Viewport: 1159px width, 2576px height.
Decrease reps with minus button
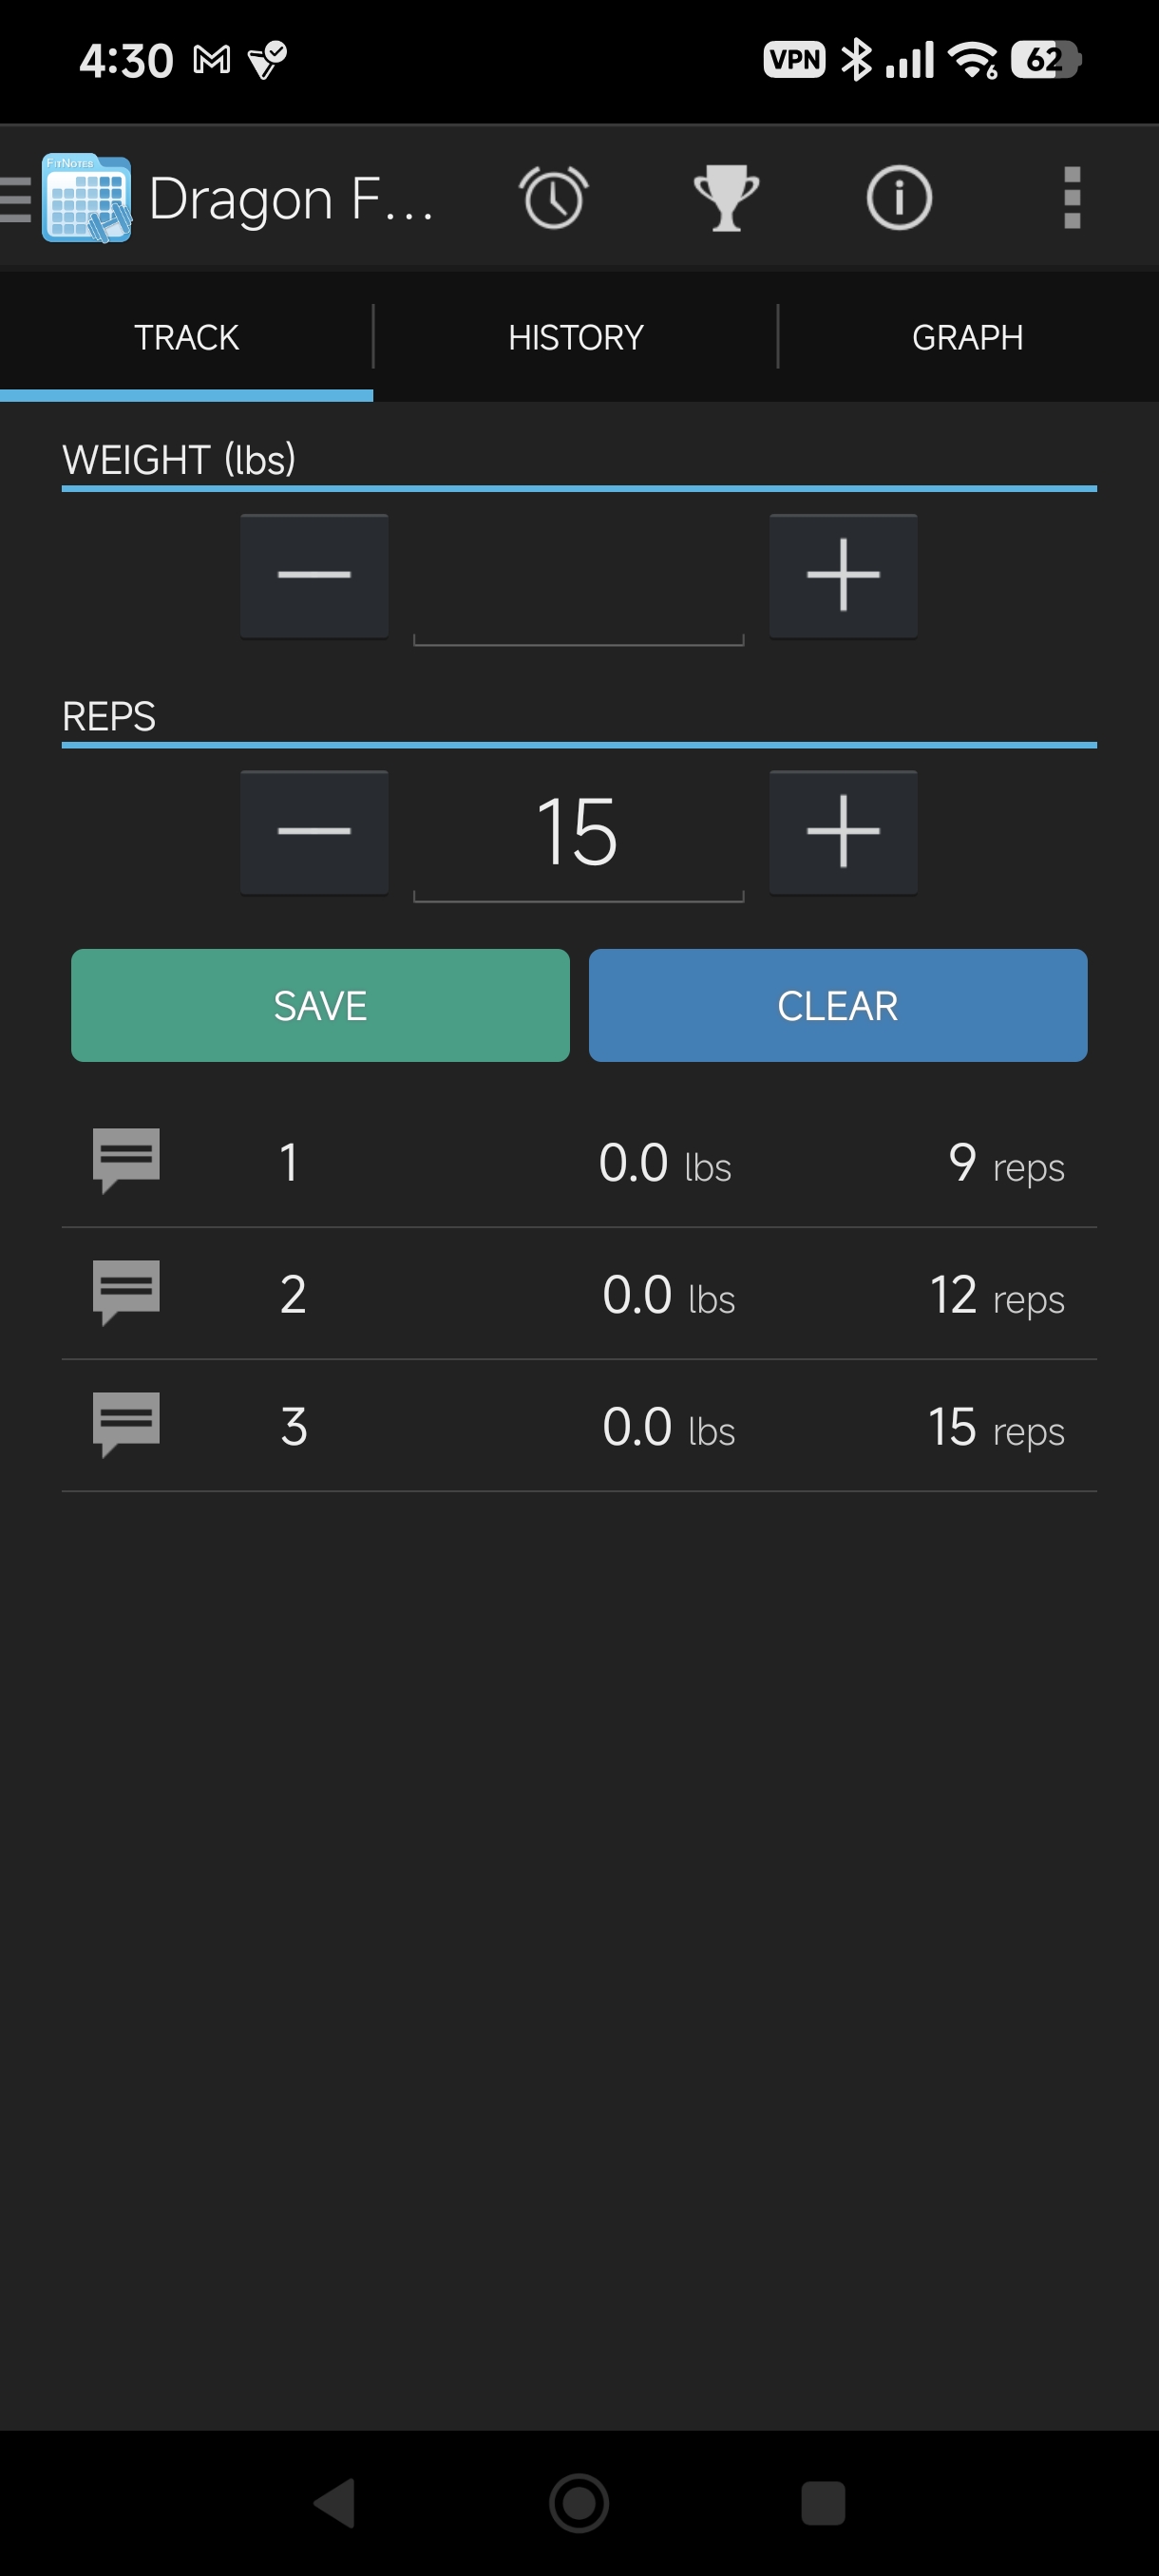(x=314, y=832)
